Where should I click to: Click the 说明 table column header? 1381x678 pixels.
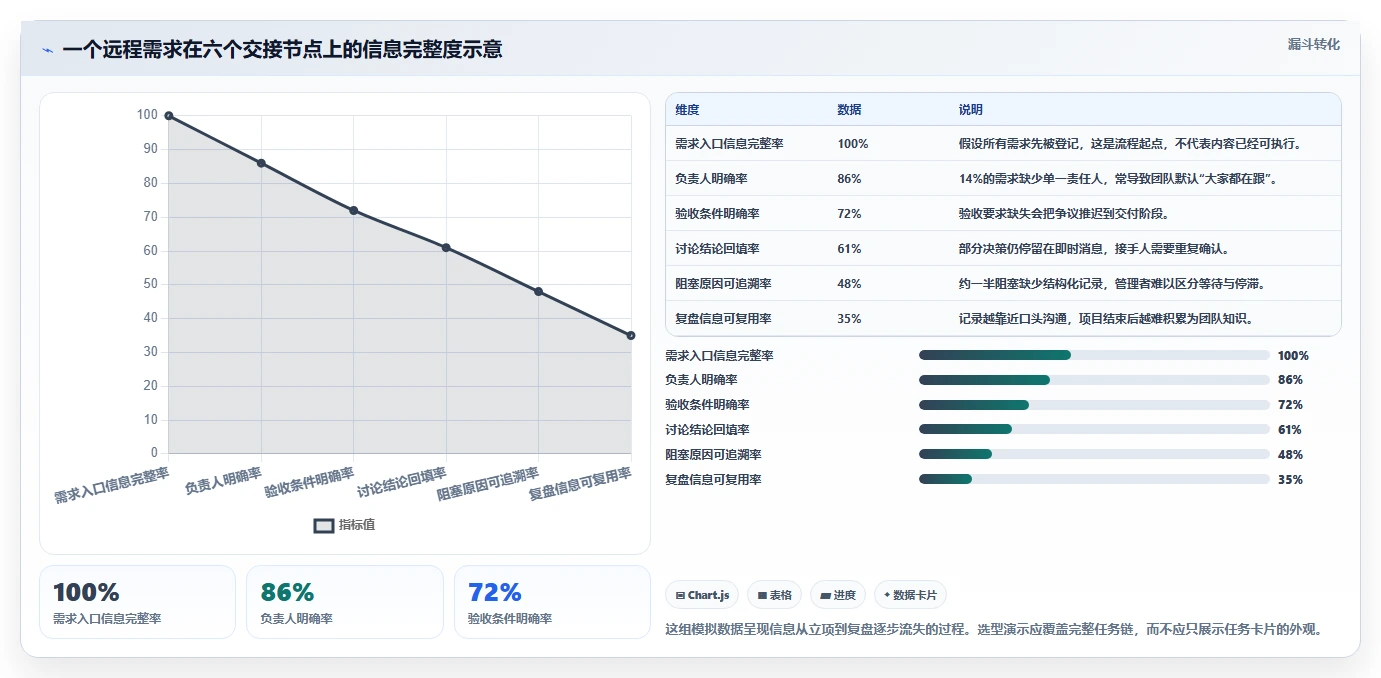click(970, 110)
